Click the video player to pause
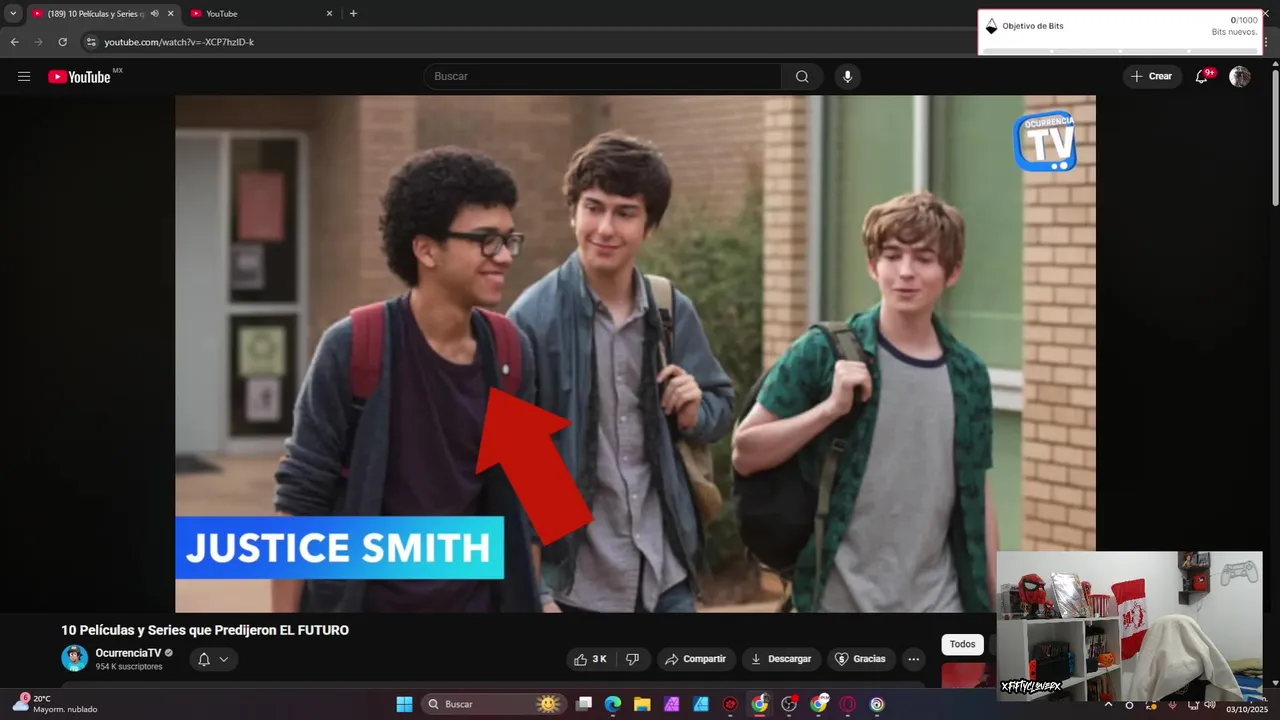Viewport: 1280px width, 720px height. (x=635, y=353)
